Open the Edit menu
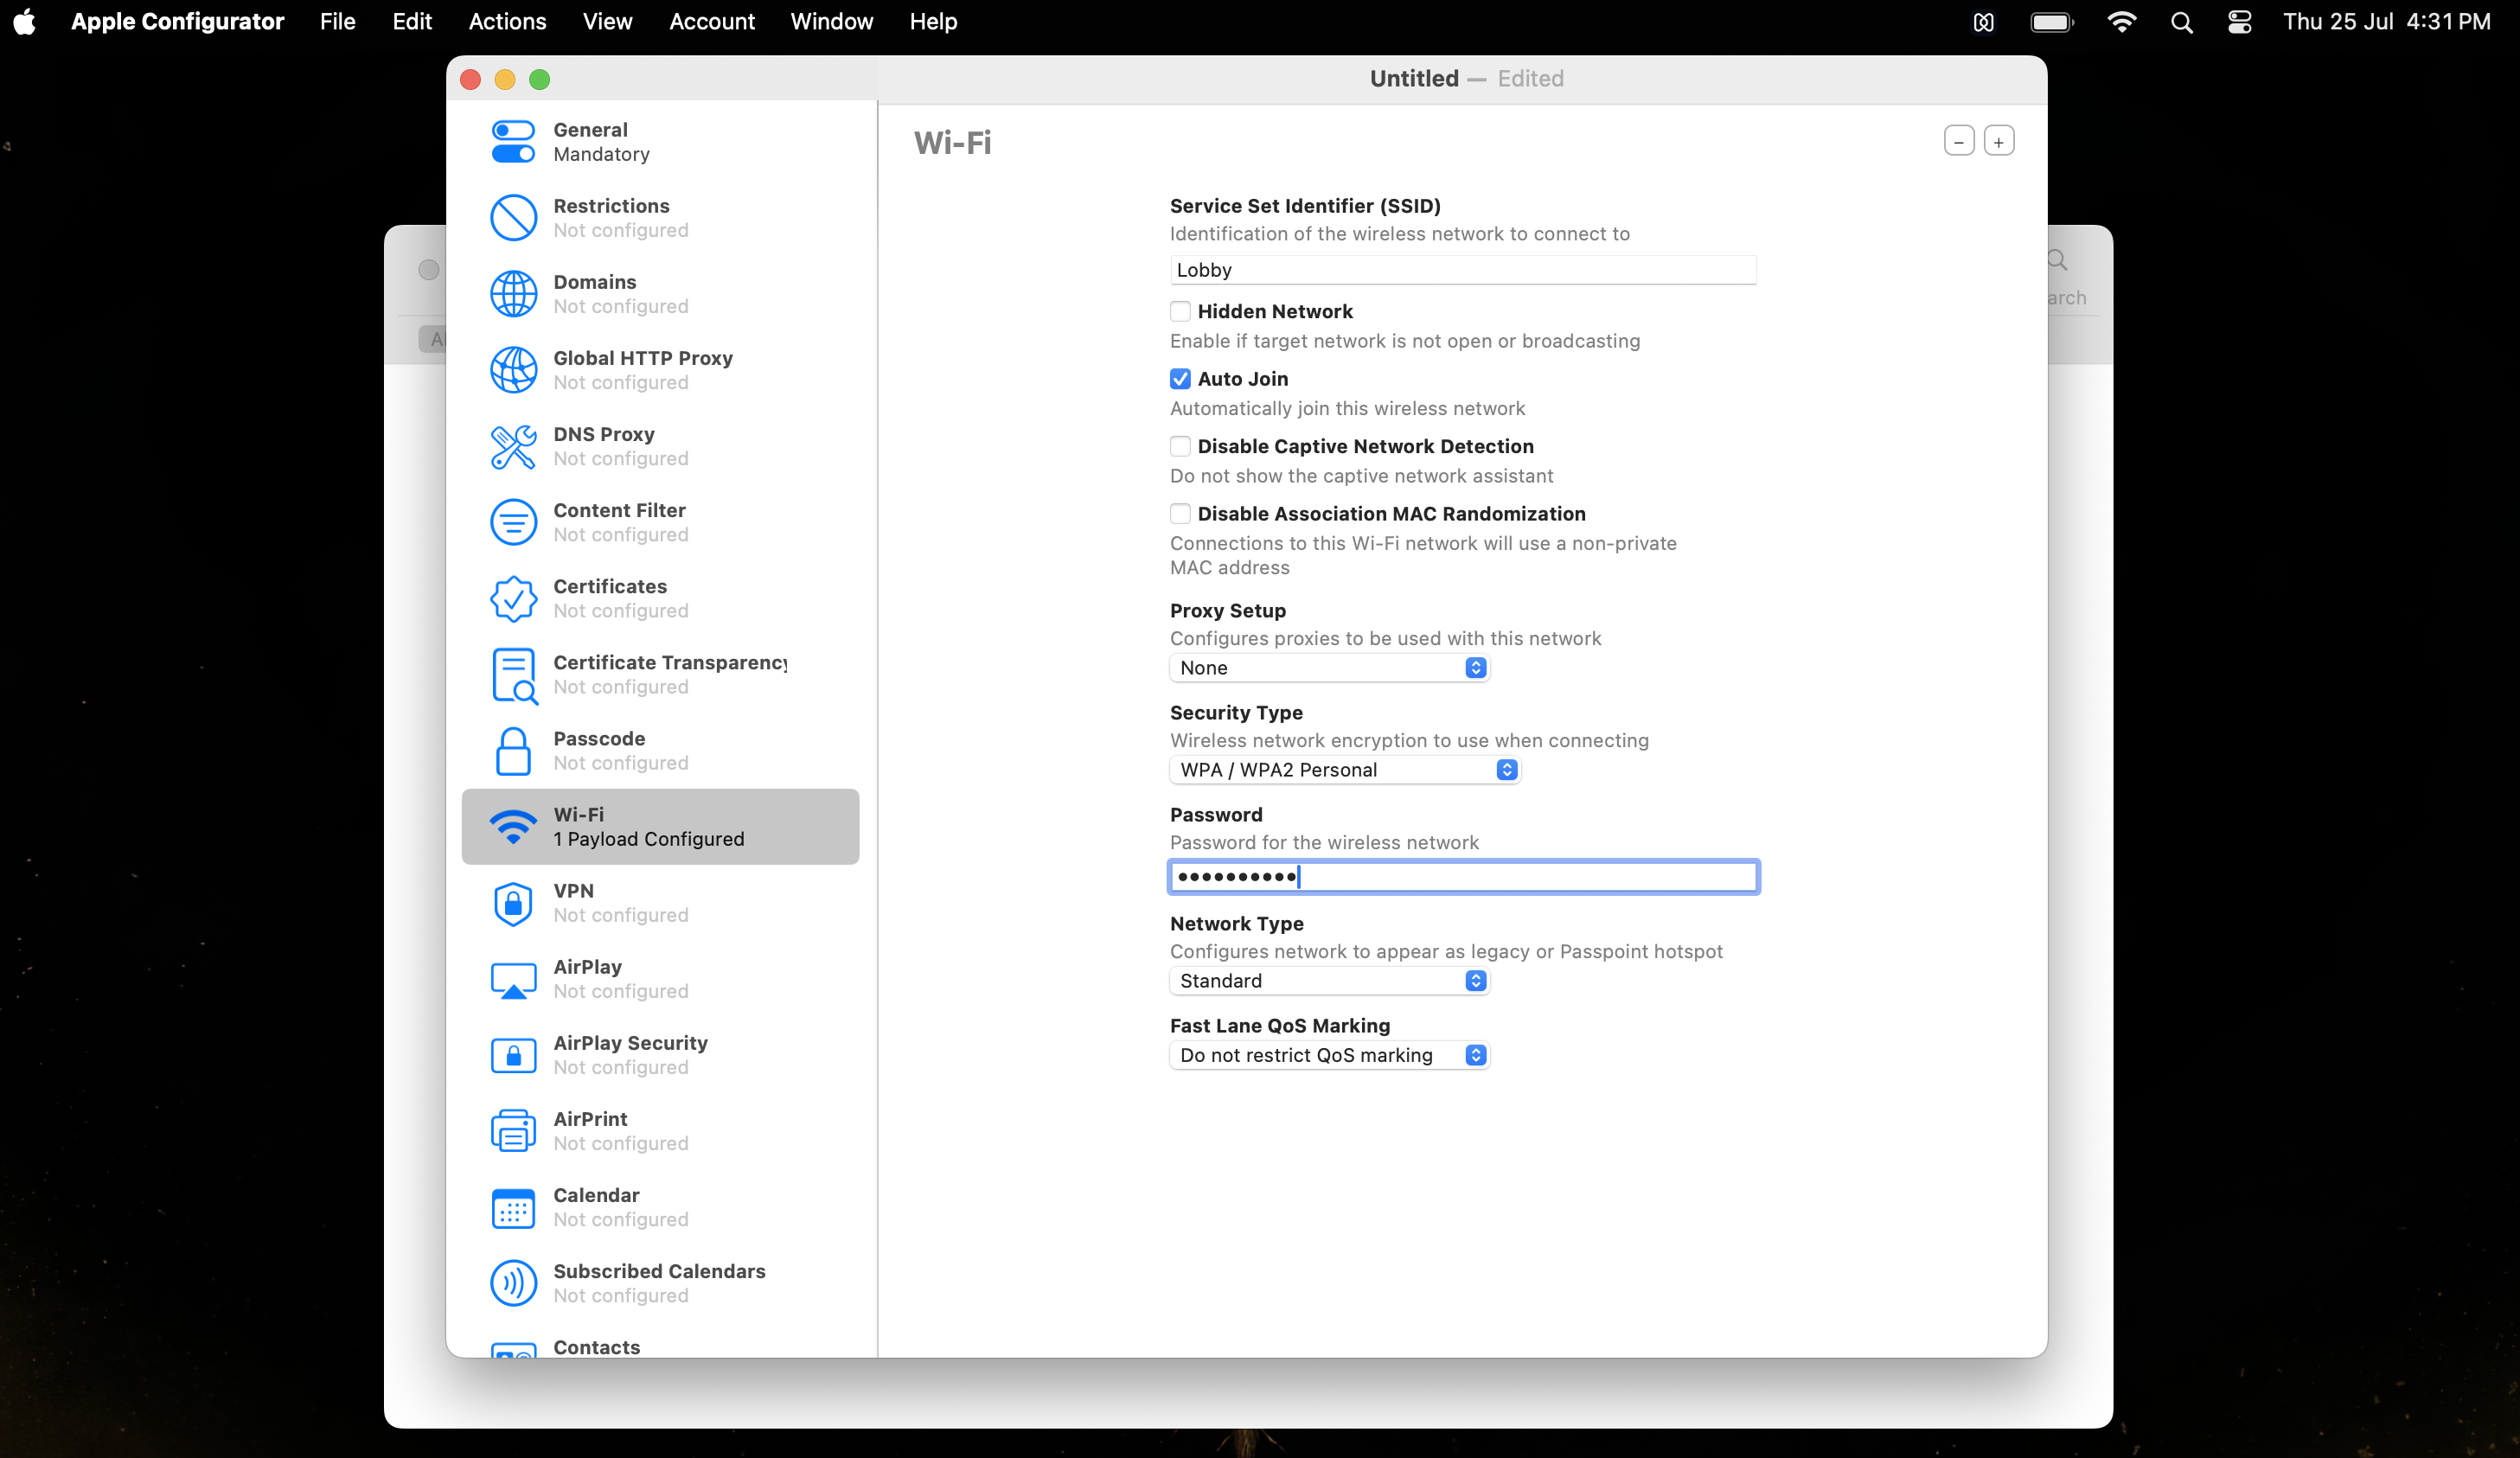Image resolution: width=2520 pixels, height=1458 pixels. point(411,22)
